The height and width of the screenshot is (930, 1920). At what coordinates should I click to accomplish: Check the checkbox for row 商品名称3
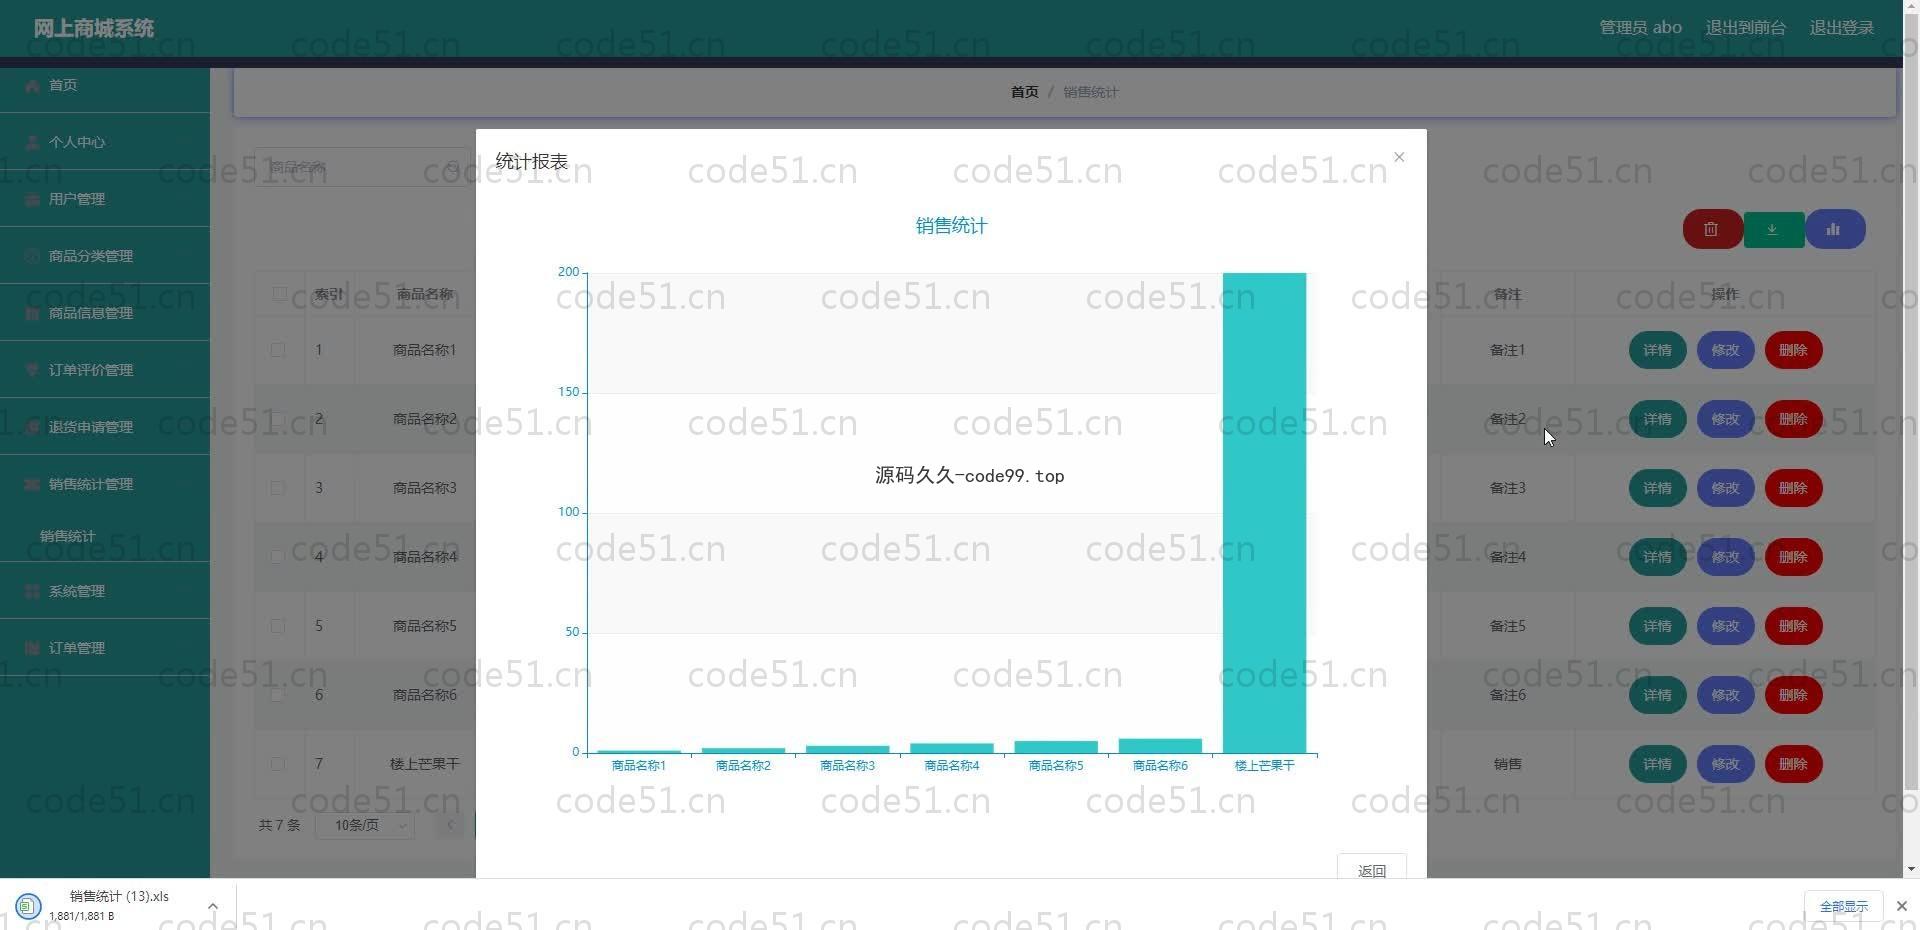click(278, 488)
